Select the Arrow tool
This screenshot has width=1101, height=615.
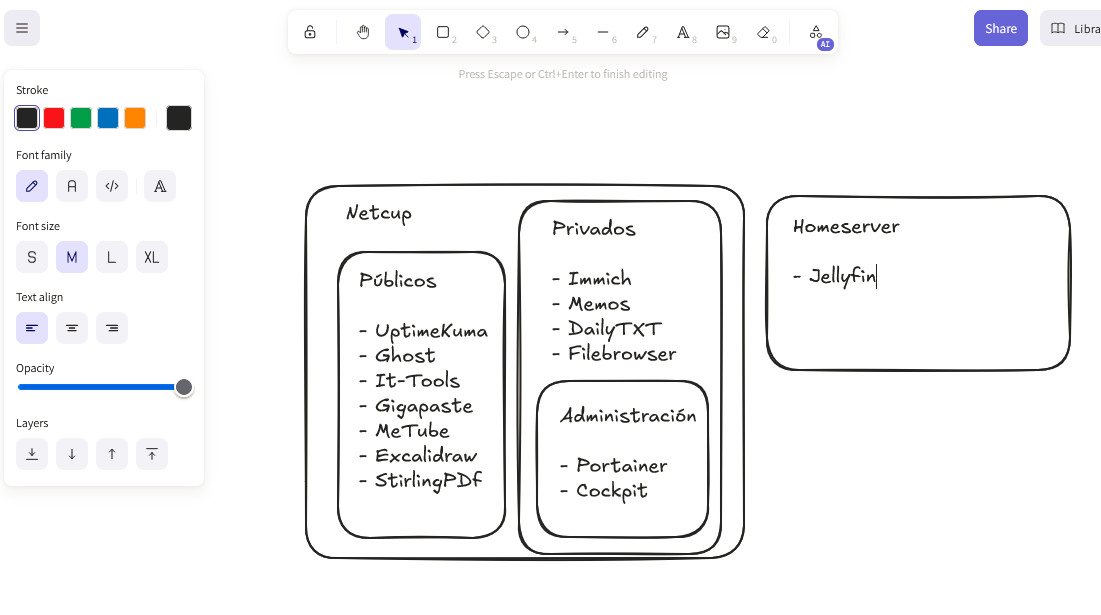pyautogui.click(x=563, y=32)
